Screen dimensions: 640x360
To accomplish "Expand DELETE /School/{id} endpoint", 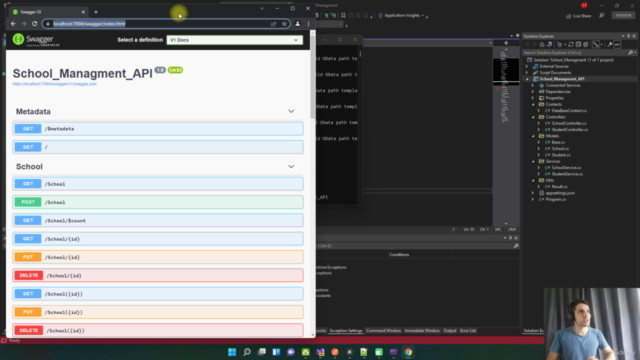I will [x=158, y=276].
